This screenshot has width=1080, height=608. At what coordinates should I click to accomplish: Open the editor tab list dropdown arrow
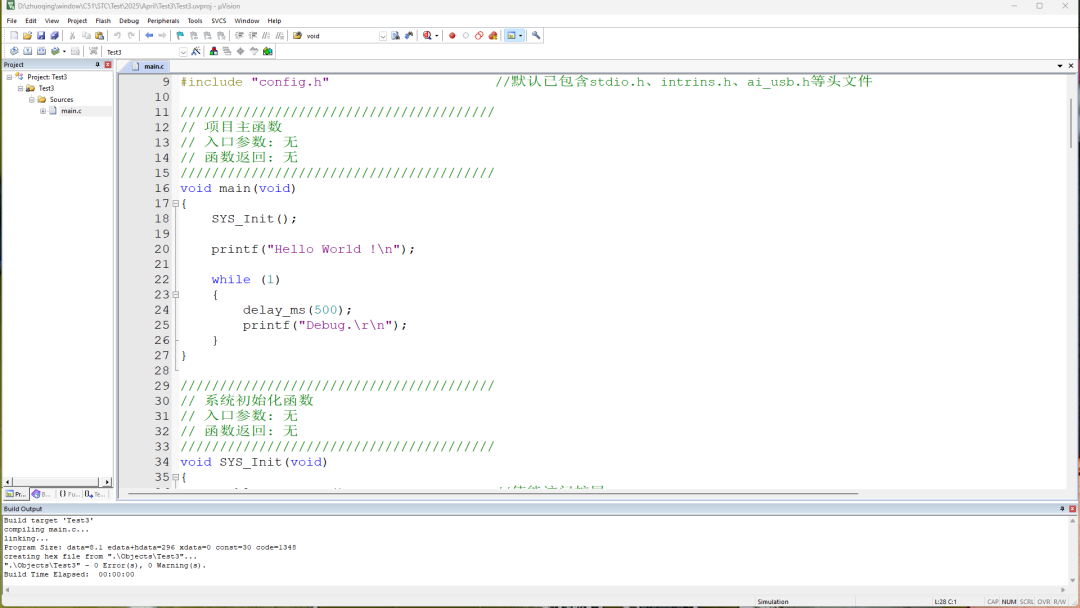tap(1060, 66)
